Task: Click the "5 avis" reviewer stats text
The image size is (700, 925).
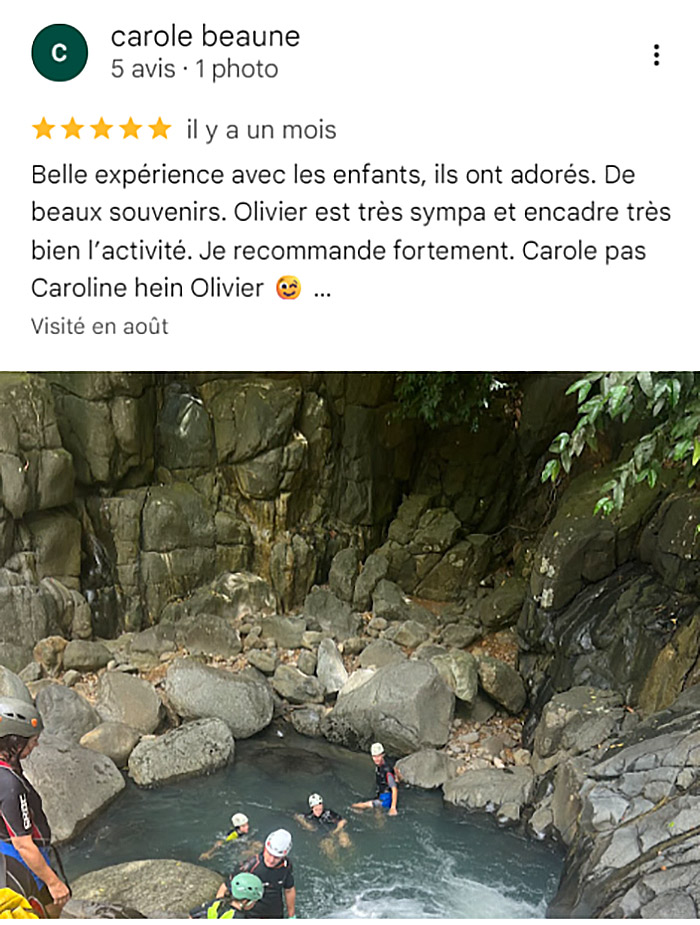Action: (x=143, y=69)
